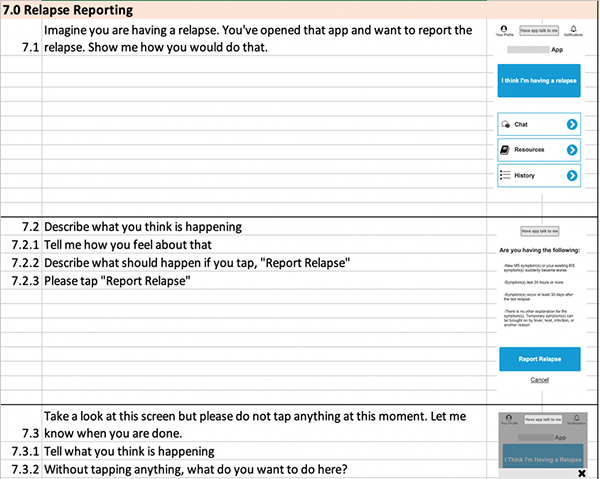
Task: Open the Resources row arrow
Action: [x=572, y=150]
